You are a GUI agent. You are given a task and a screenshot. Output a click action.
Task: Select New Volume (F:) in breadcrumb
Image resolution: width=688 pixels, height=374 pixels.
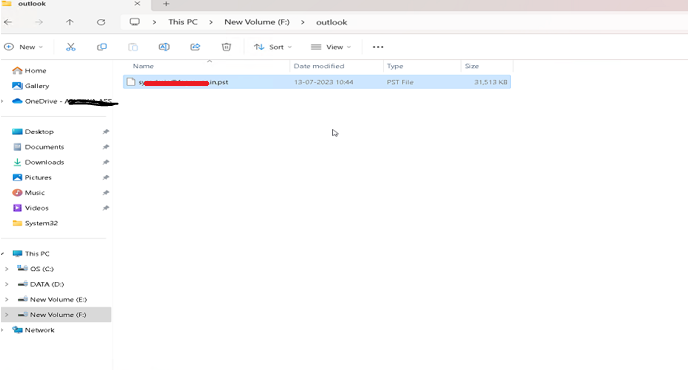click(x=257, y=22)
